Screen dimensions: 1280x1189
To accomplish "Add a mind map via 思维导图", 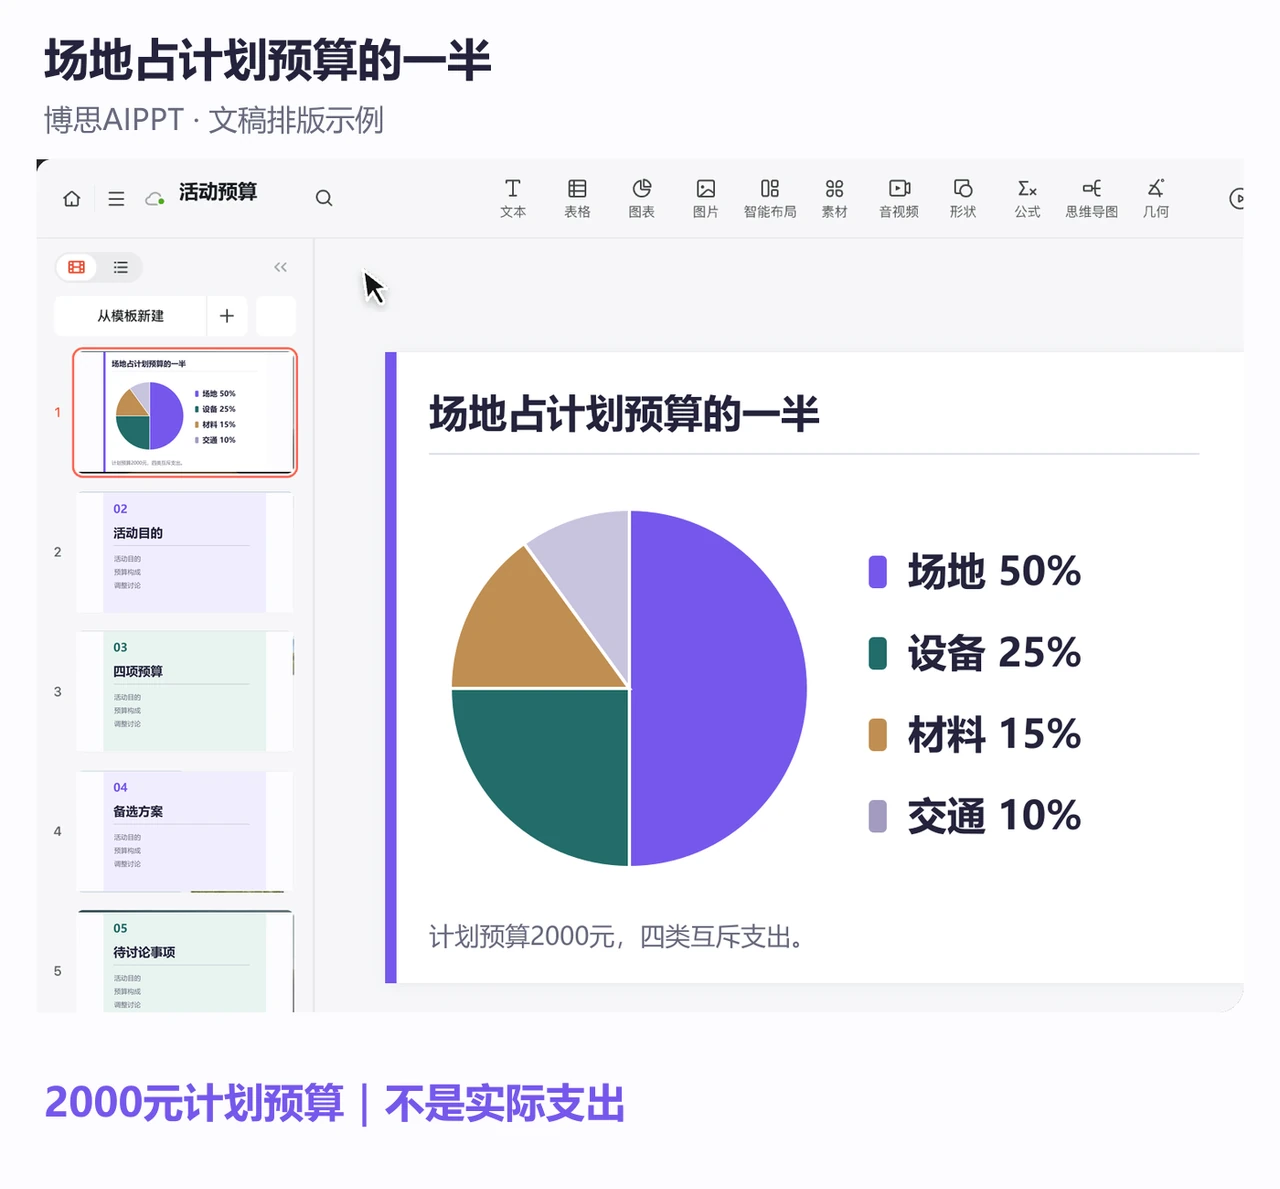I will 1092,198.
